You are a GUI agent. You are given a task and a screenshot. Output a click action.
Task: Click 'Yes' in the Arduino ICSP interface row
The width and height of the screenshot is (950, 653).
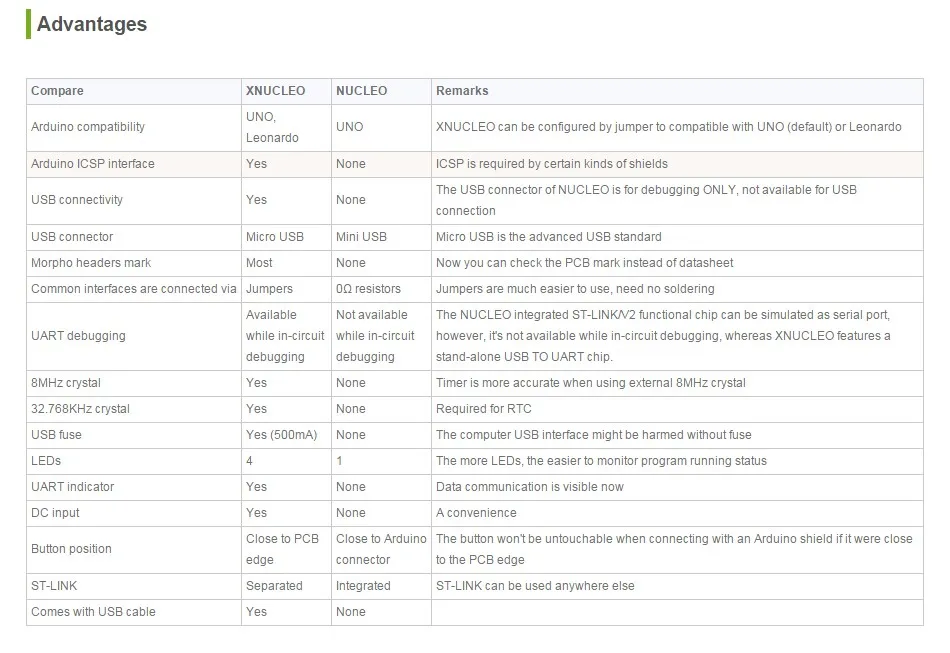pyautogui.click(x=256, y=164)
